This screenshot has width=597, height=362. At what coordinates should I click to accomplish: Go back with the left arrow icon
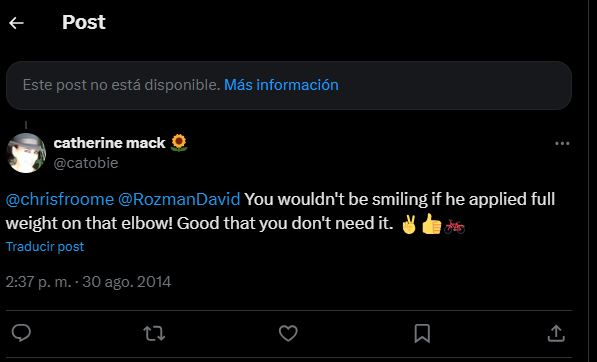(x=16, y=23)
